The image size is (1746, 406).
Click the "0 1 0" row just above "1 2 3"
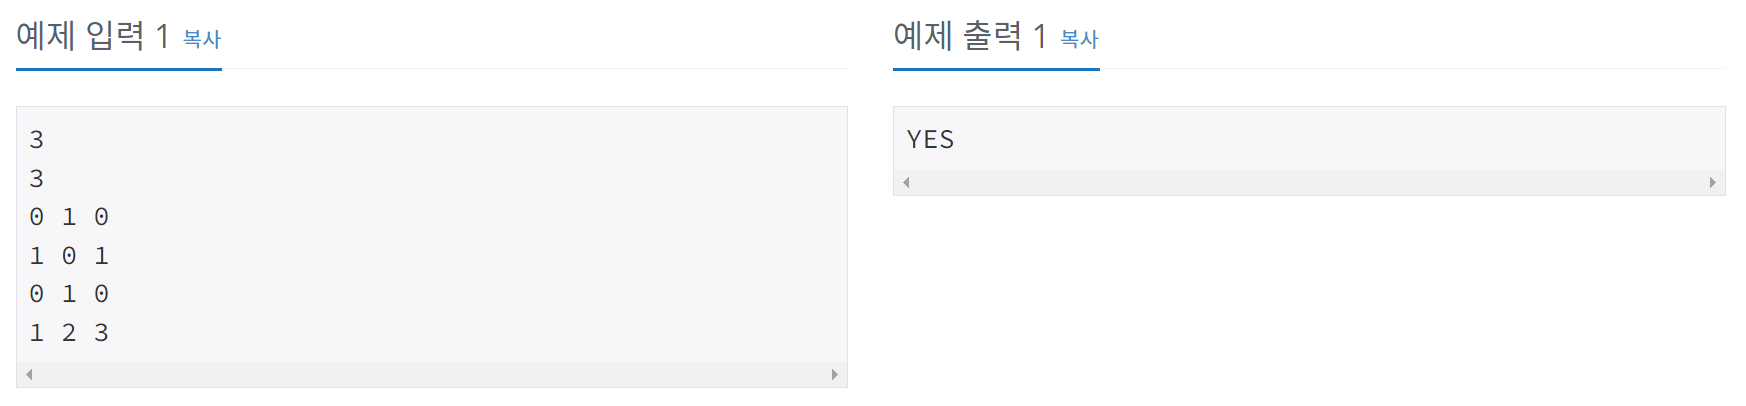point(69,294)
